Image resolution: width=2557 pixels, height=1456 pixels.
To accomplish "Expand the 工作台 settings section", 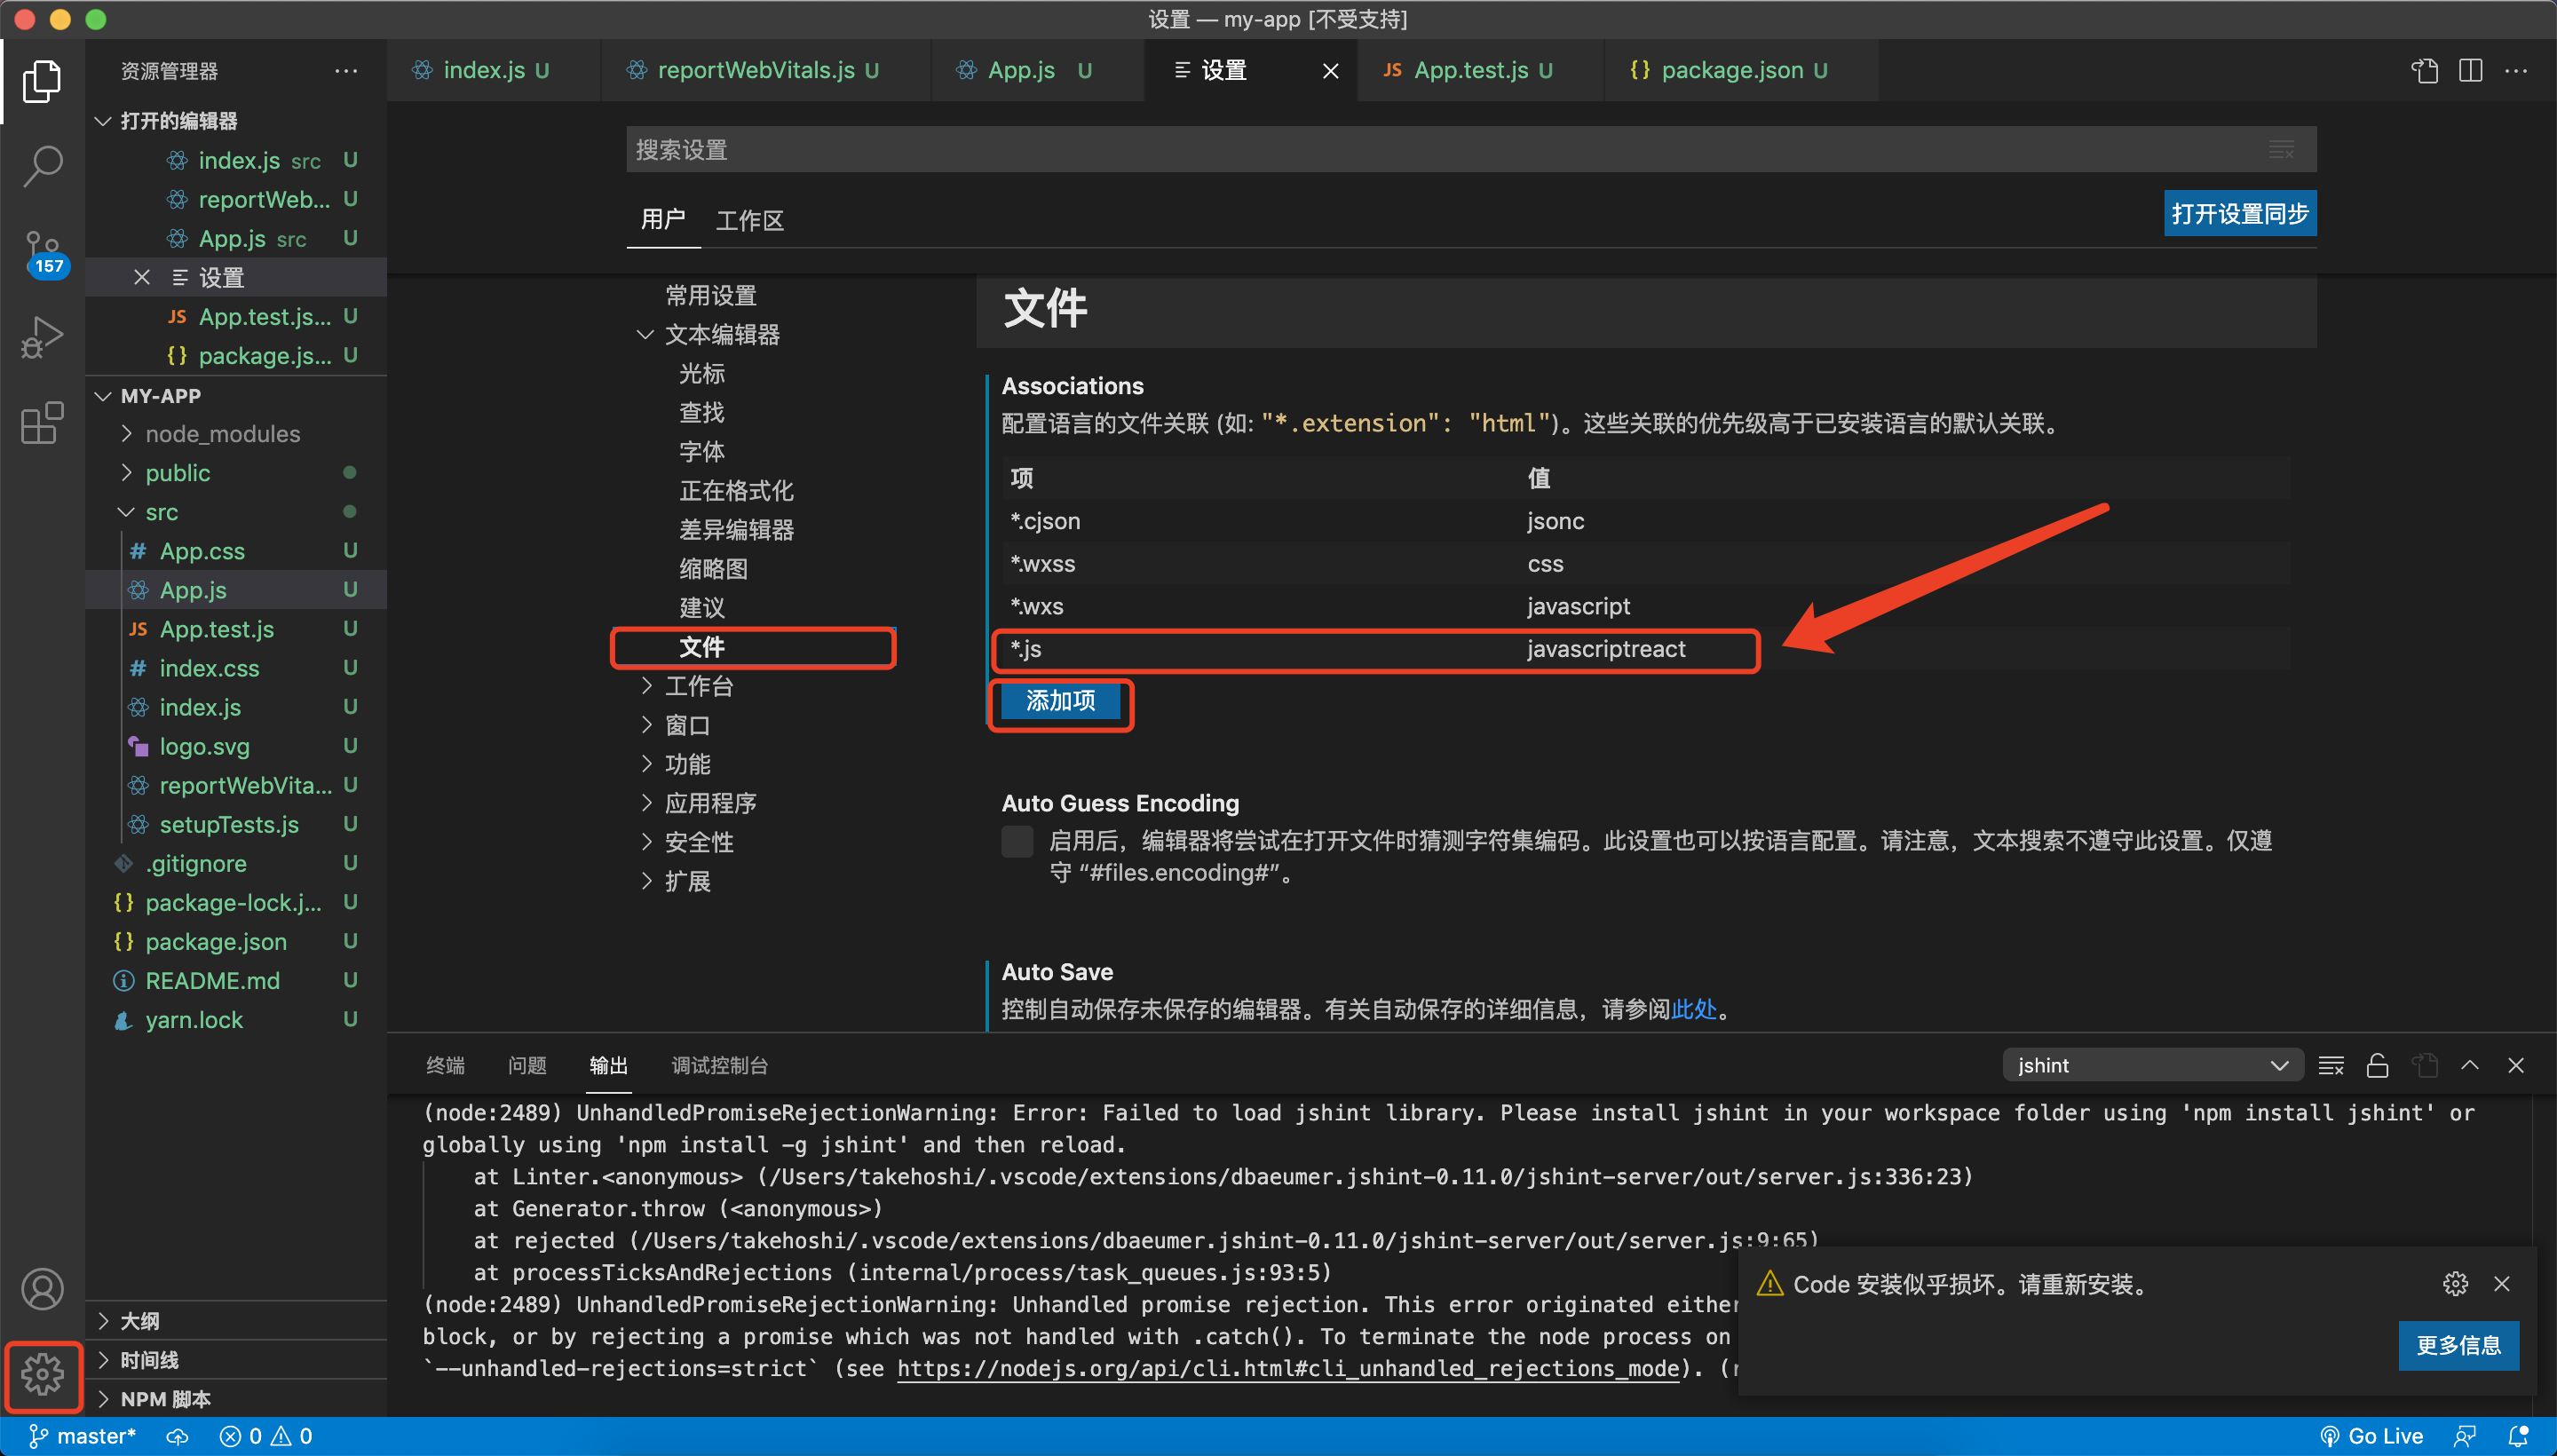I will coord(700,686).
